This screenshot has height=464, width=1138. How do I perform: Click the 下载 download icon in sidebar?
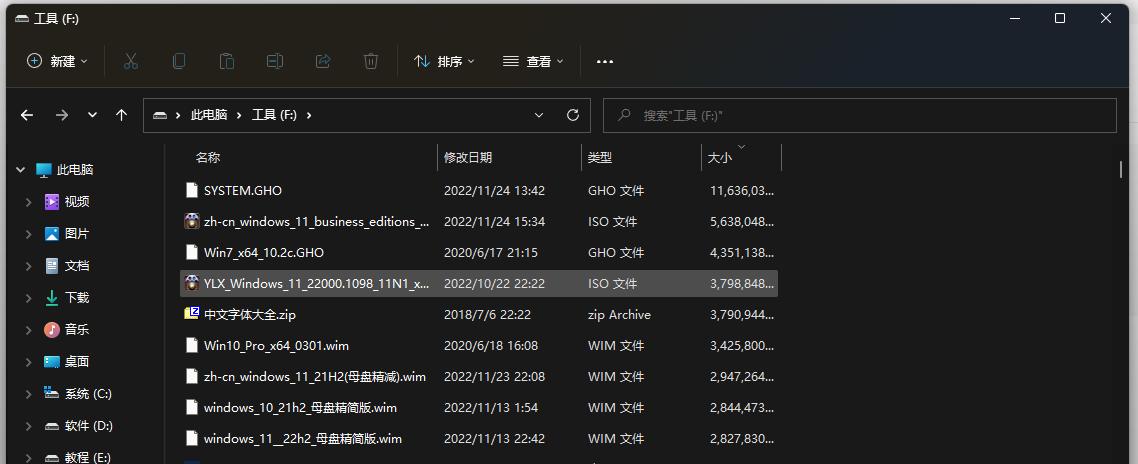tap(52, 298)
